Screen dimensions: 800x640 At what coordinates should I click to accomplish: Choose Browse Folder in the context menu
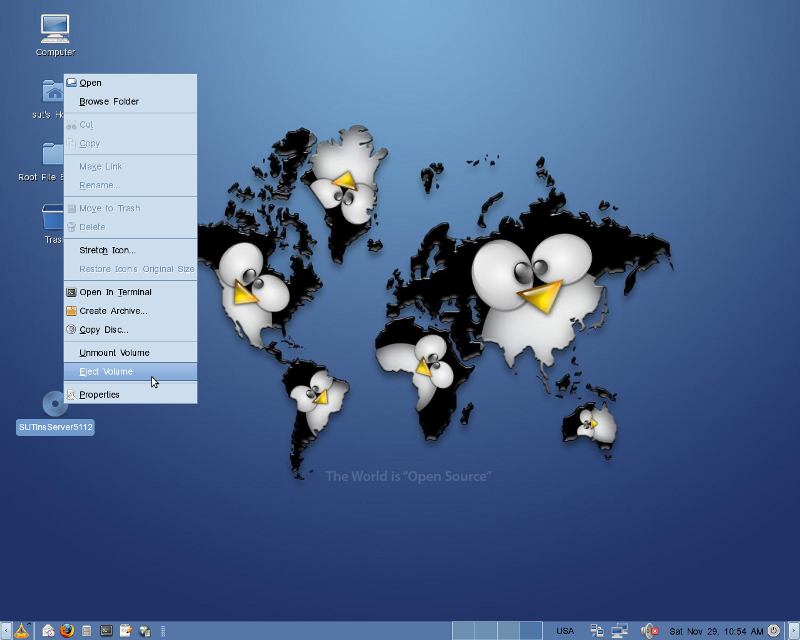131,102
